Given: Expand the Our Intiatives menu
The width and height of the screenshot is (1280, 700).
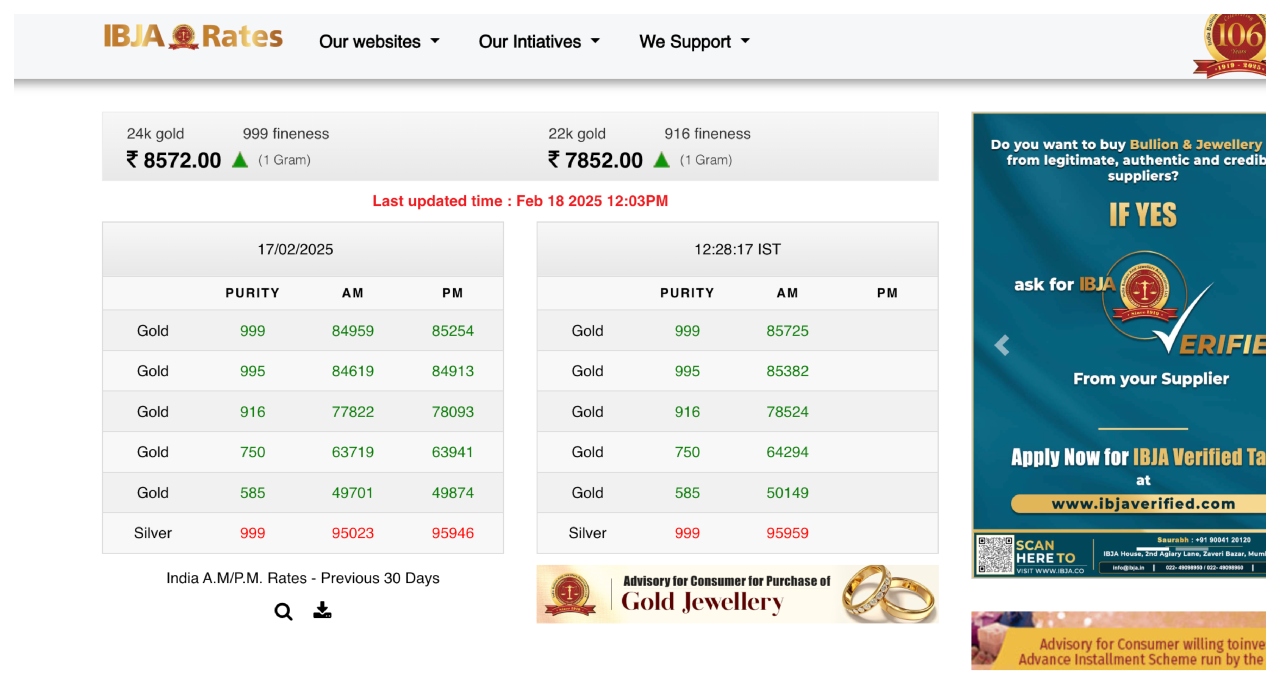Looking at the screenshot, I should 539,42.
